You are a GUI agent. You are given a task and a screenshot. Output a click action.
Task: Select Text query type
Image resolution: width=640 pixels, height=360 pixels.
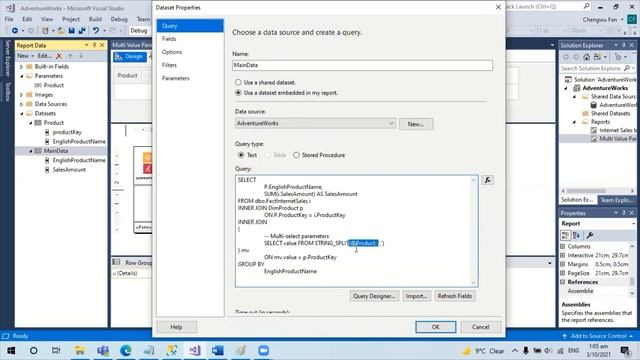point(241,155)
